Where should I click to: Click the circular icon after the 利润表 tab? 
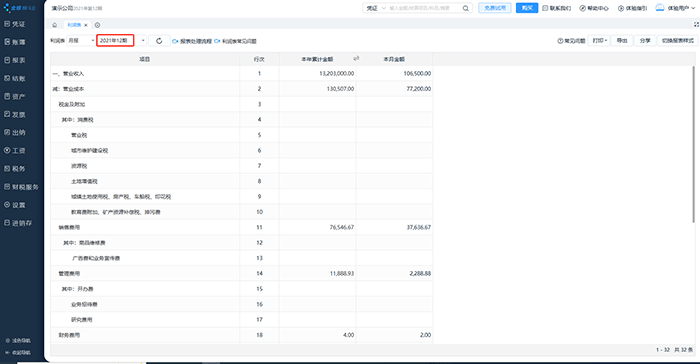97,25
